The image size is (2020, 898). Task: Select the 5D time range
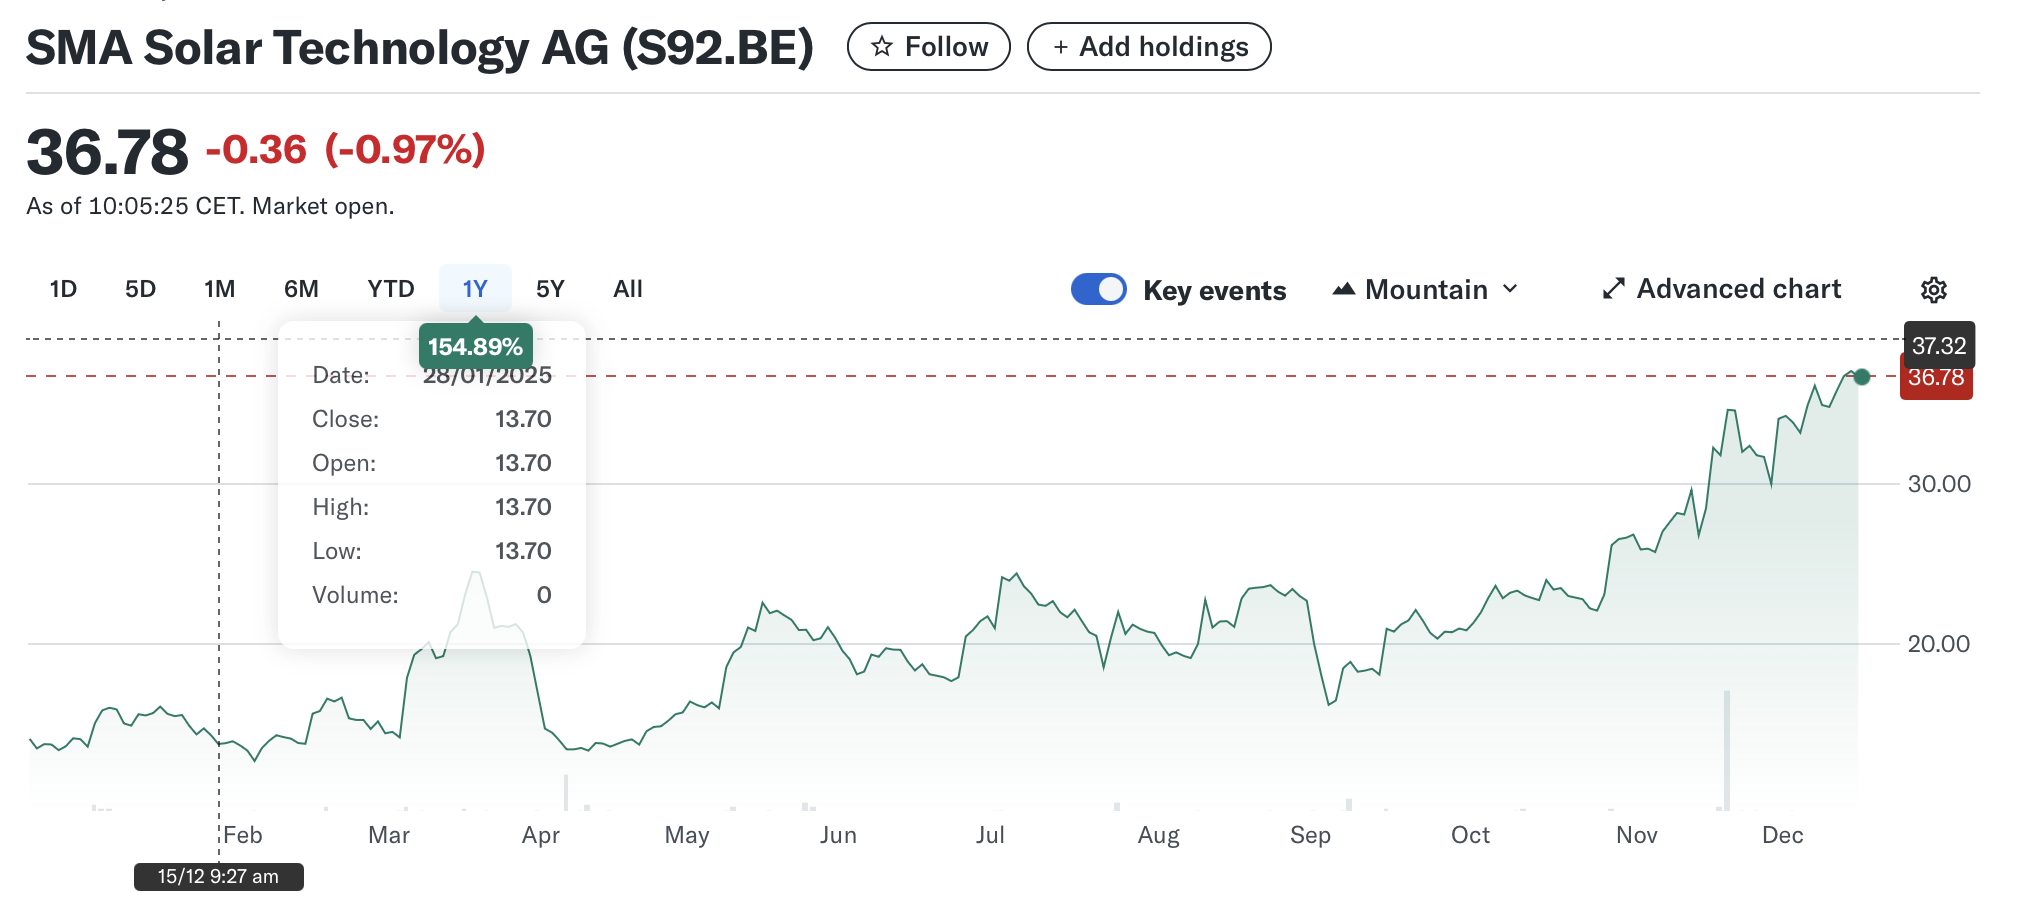click(x=140, y=289)
